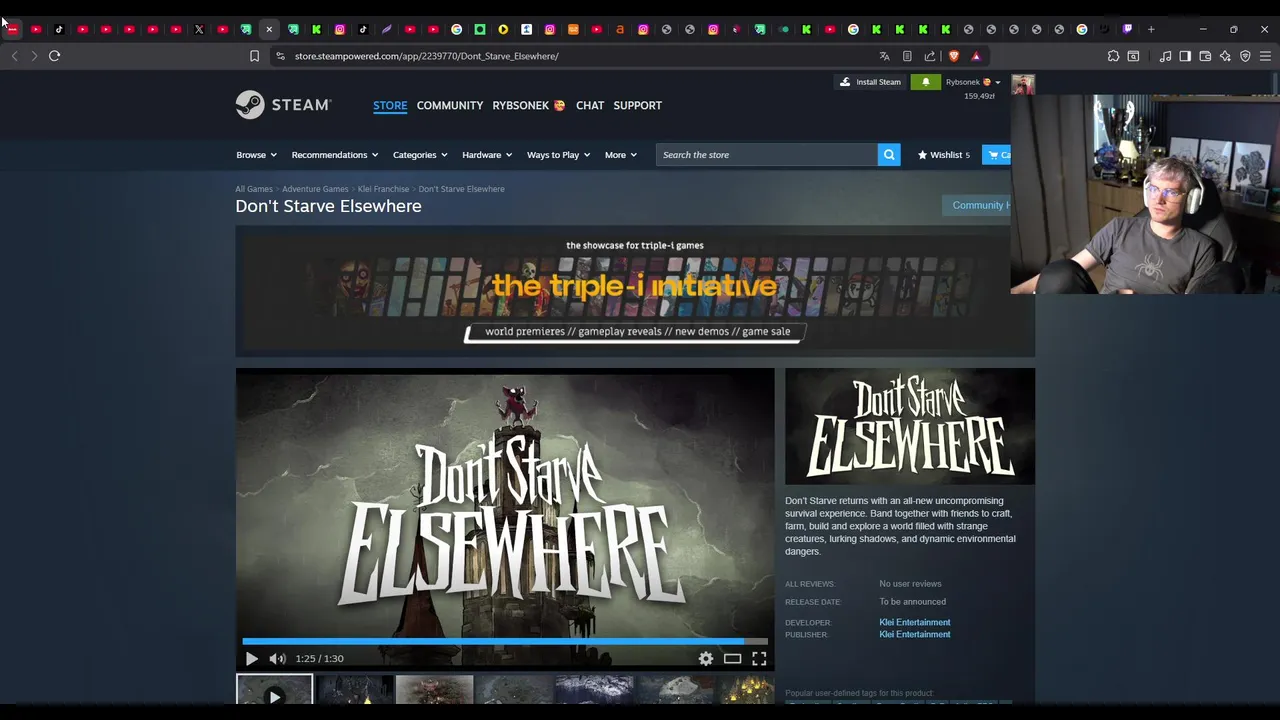Go back with the browser back arrow
1280x720 pixels.
[x=14, y=56]
